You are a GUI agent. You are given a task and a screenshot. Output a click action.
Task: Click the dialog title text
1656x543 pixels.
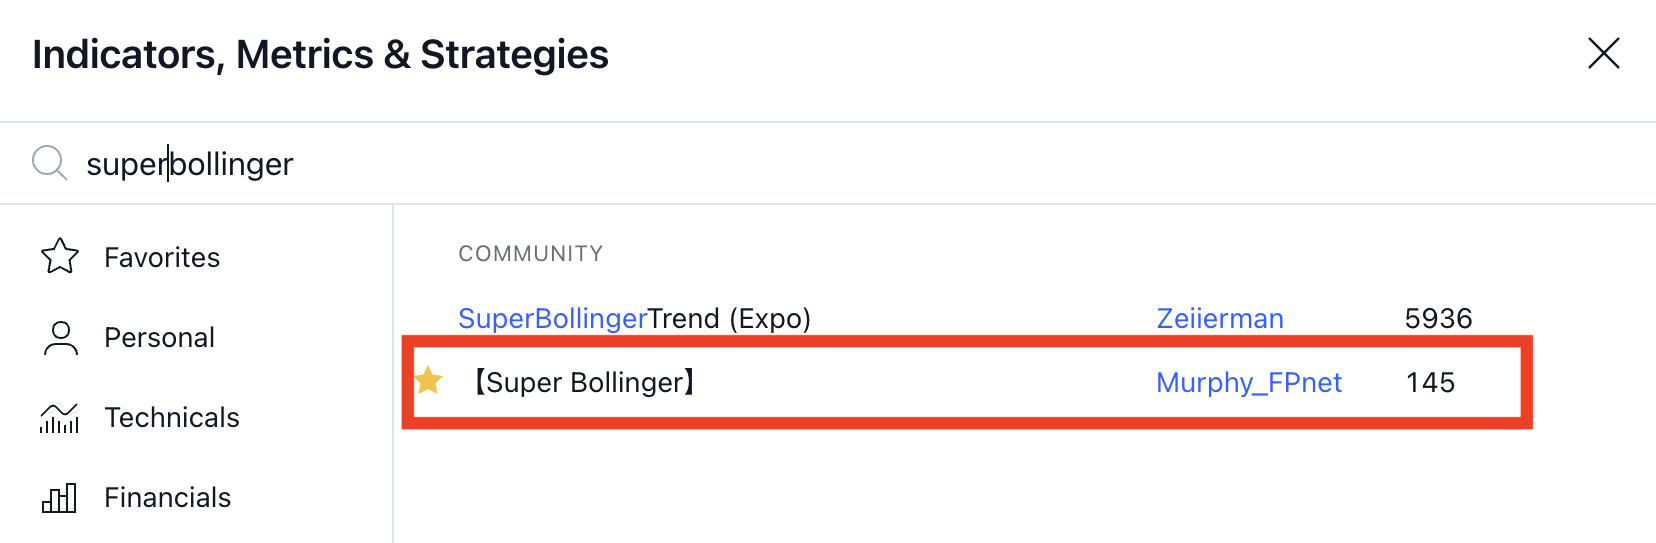point(320,55)
